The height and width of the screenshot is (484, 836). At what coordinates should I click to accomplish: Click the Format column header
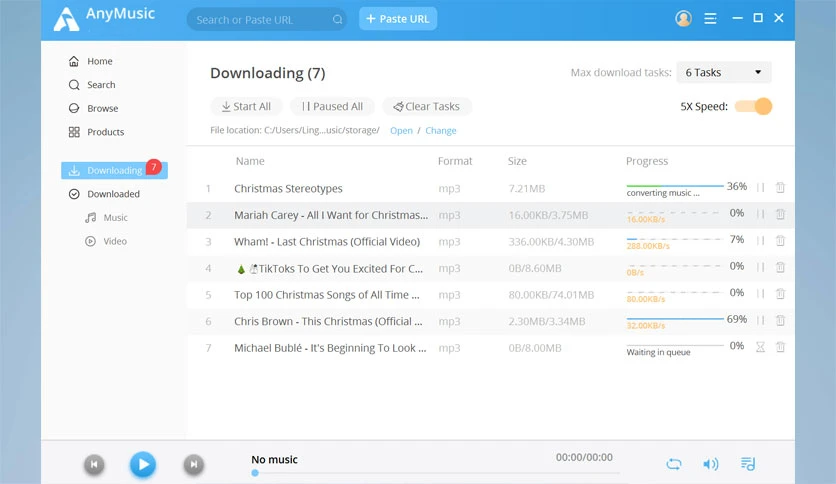click(455, 161)
